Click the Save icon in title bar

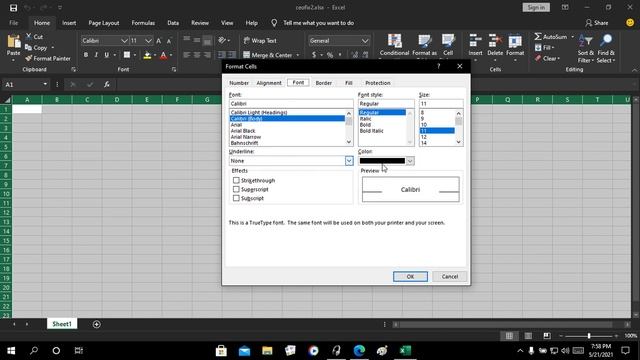(13, 8)
